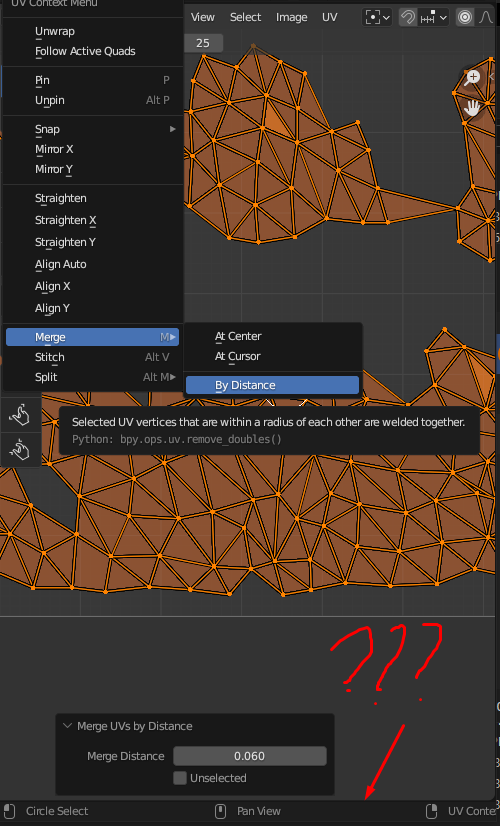Choose Align Auto
The image size is (500, 826).
pos(92,264)
